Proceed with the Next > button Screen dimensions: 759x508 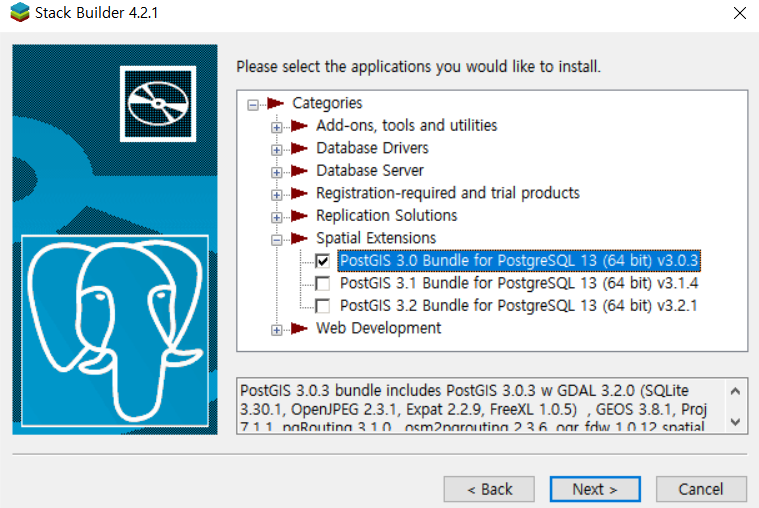(x=595, y=489)
